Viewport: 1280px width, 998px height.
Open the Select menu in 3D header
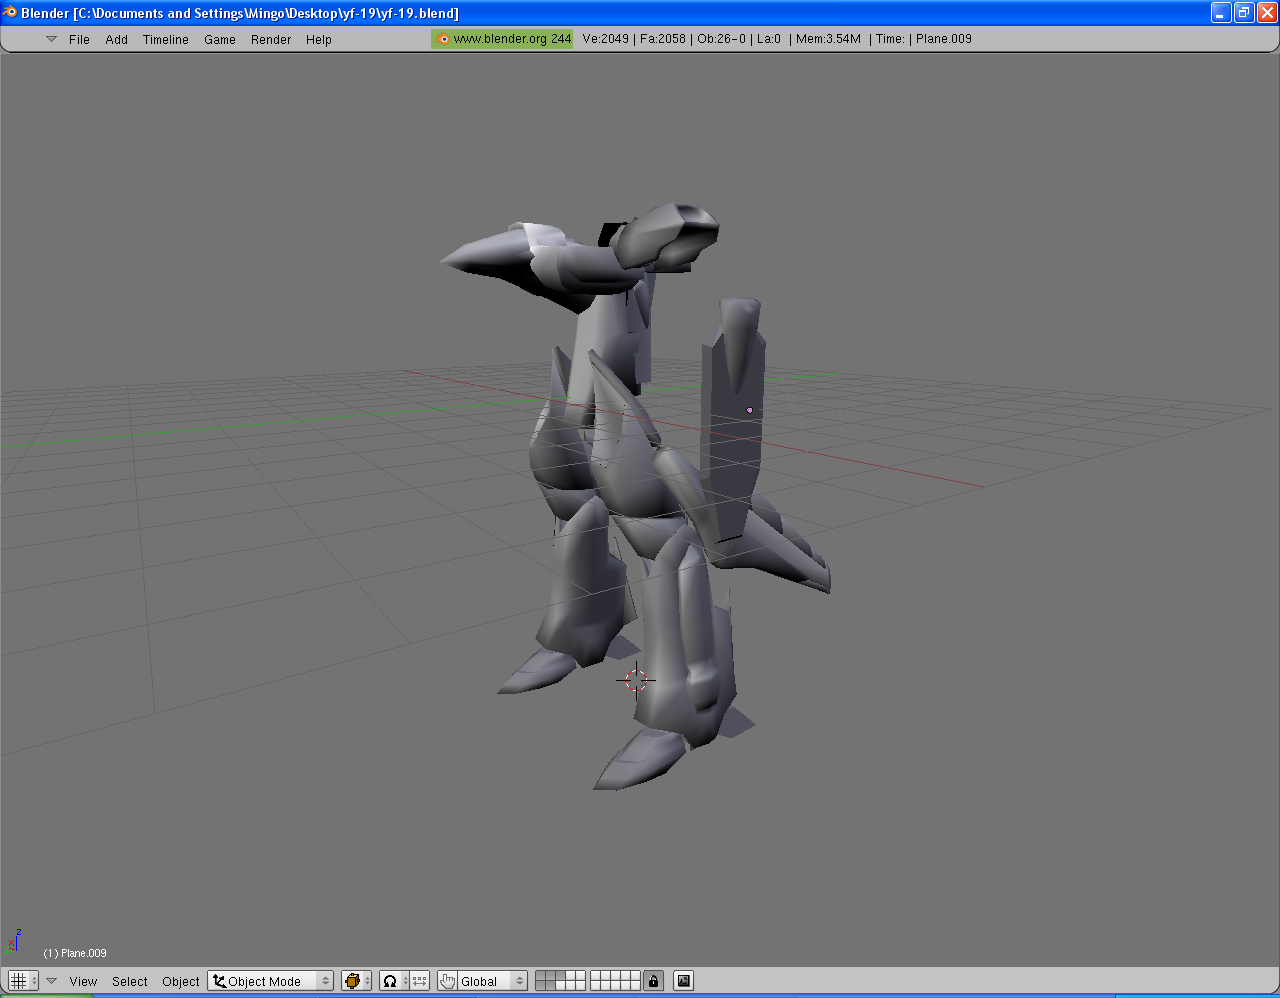click(x=129, y=981)
